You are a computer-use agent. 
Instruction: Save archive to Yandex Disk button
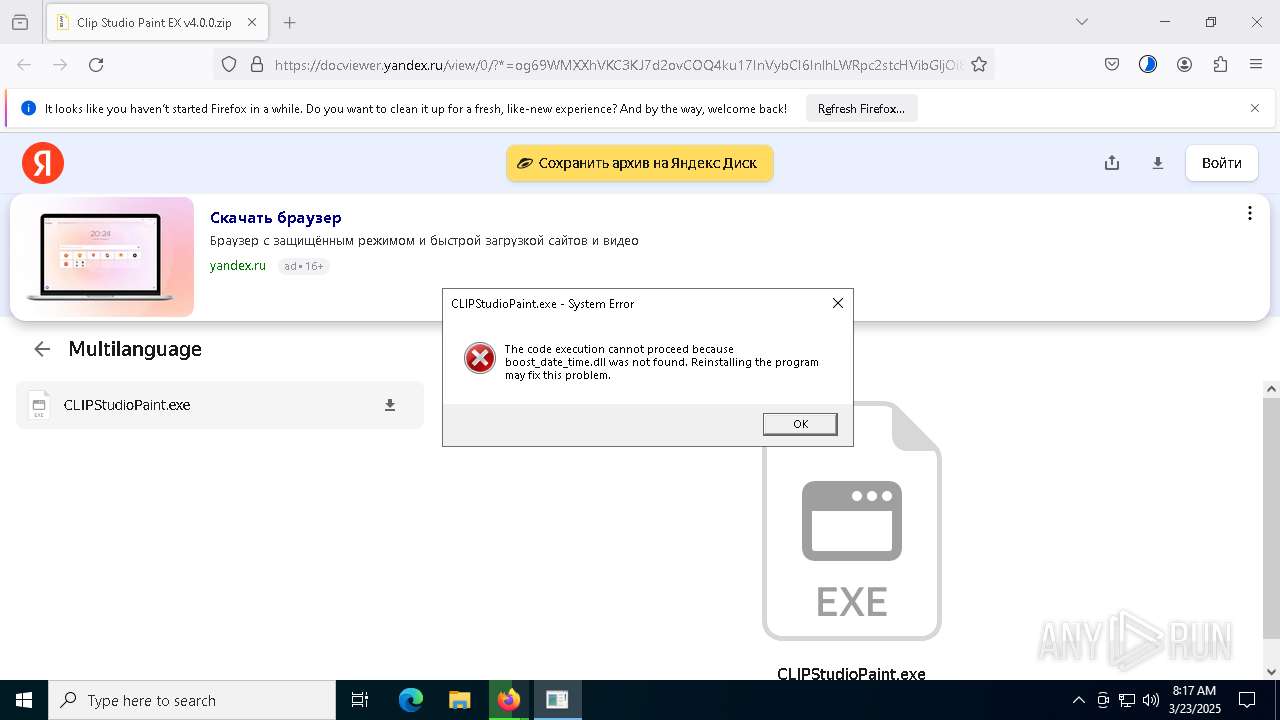tap(640, 163)
